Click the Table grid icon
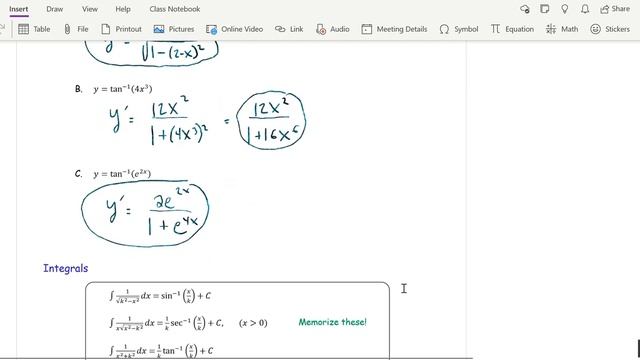Image resolution: width=640 pixels, height=360 pixels. coord(23,29)
